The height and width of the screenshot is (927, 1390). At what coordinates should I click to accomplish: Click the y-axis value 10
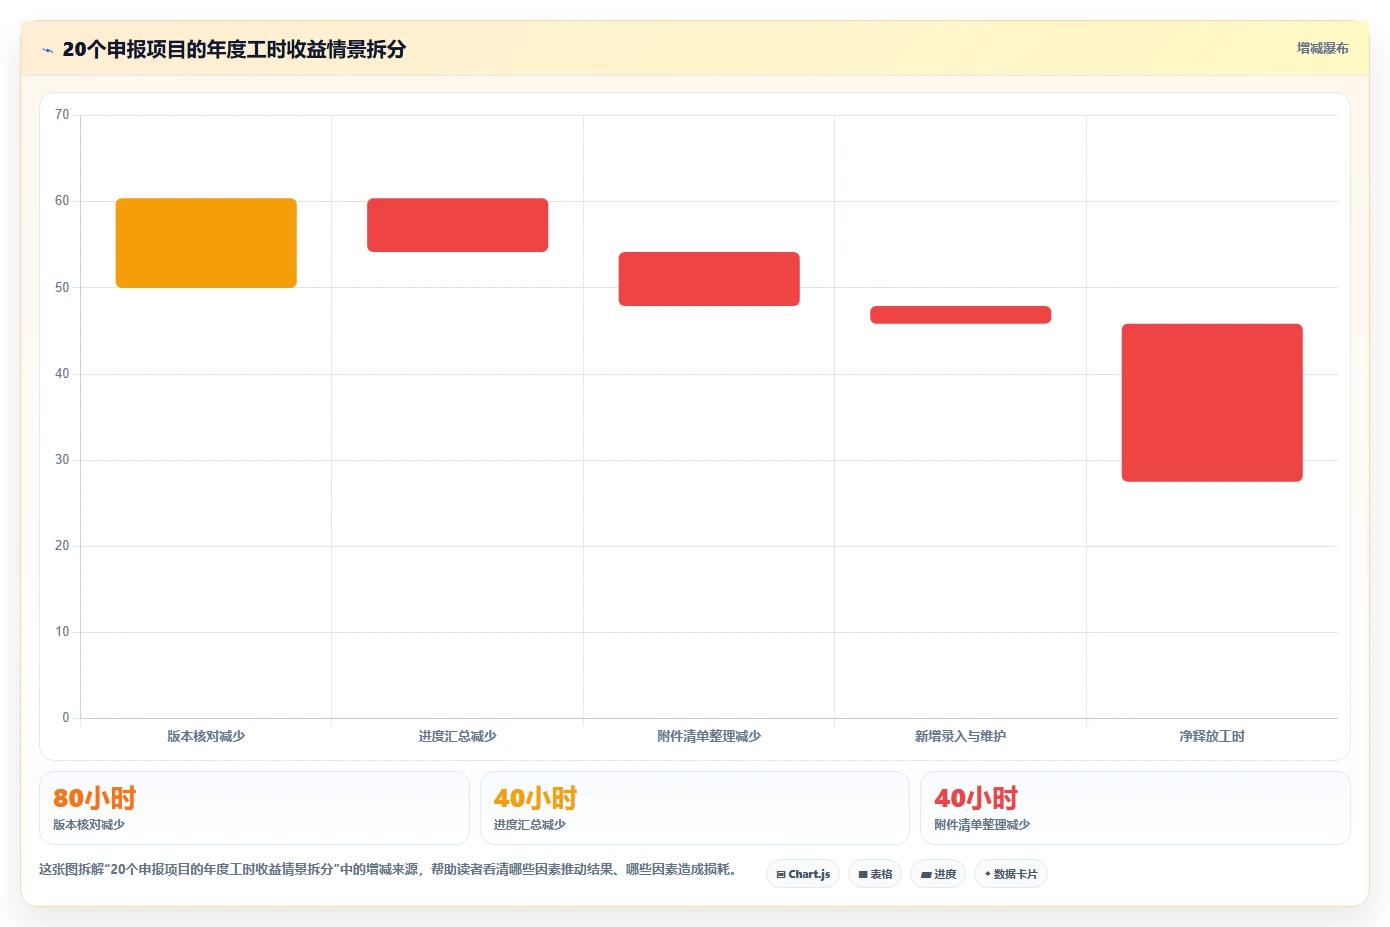tap(62, 632)
